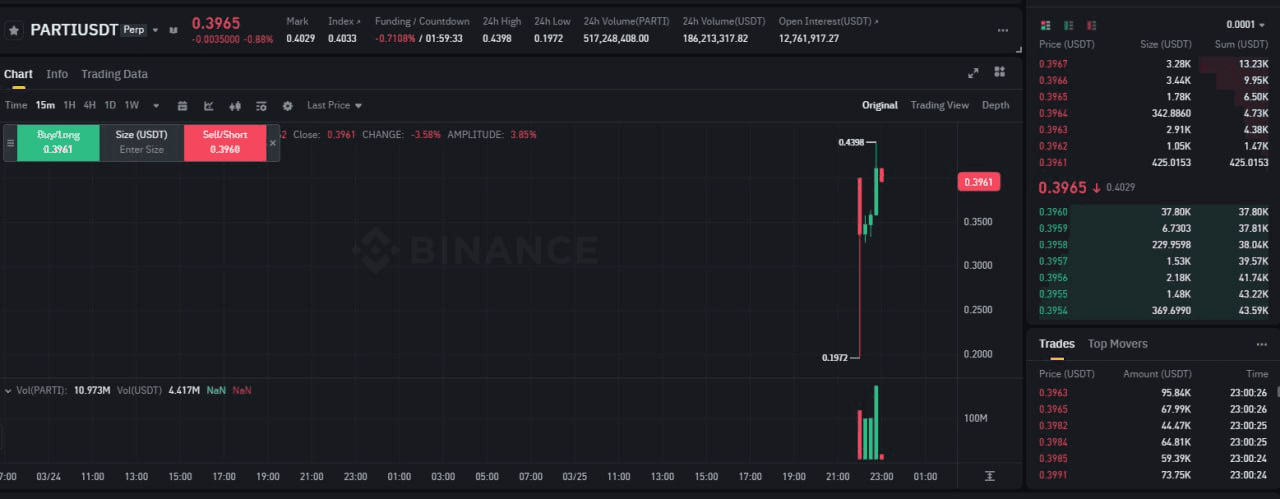
Task: Open chart drawing tools icon
Action: (x=209, y=105)
